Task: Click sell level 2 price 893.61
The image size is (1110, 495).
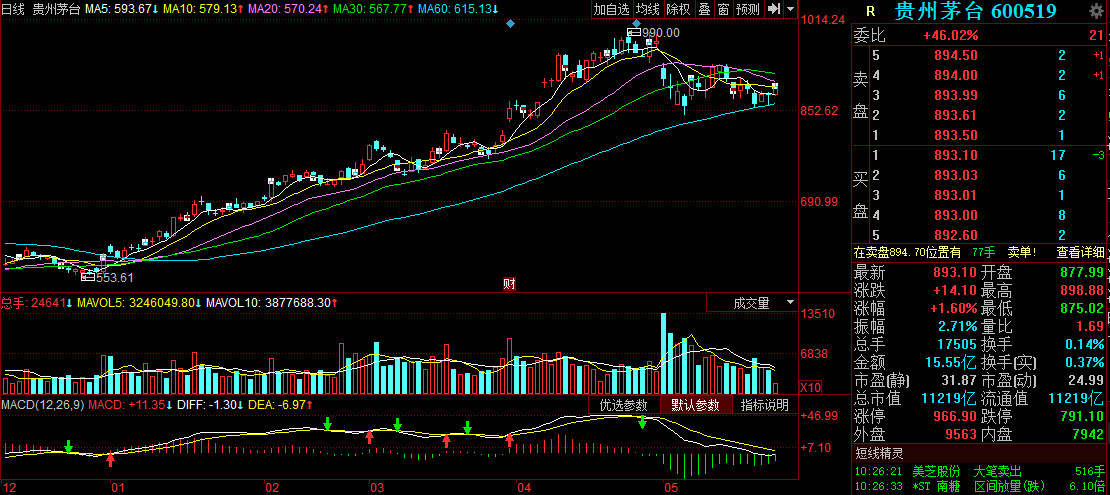Action: 954,115
